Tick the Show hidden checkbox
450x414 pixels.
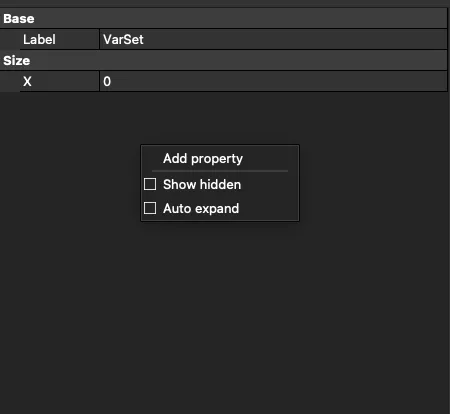pyautogui.click(x=150, y=184)
